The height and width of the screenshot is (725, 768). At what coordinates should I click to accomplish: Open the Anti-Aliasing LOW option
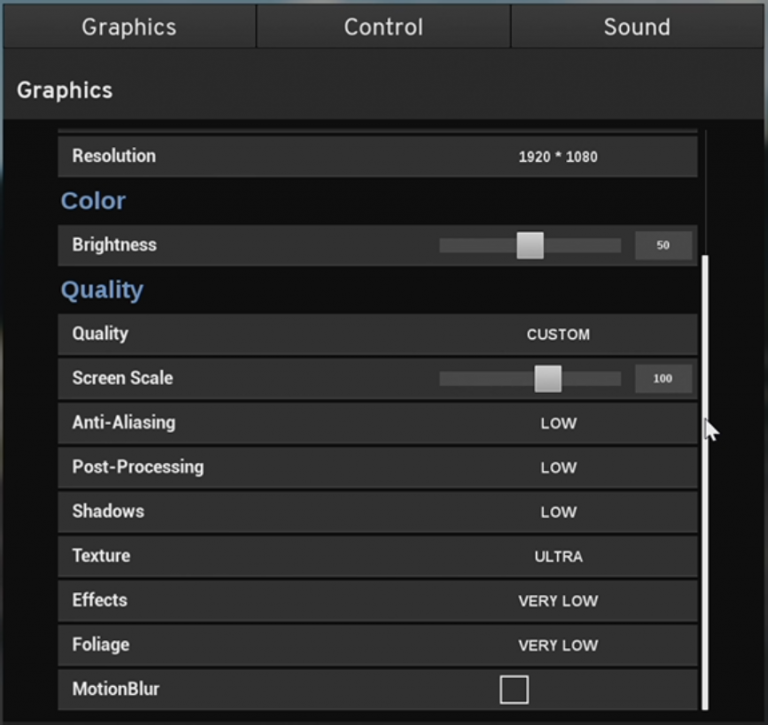[558, 423]
